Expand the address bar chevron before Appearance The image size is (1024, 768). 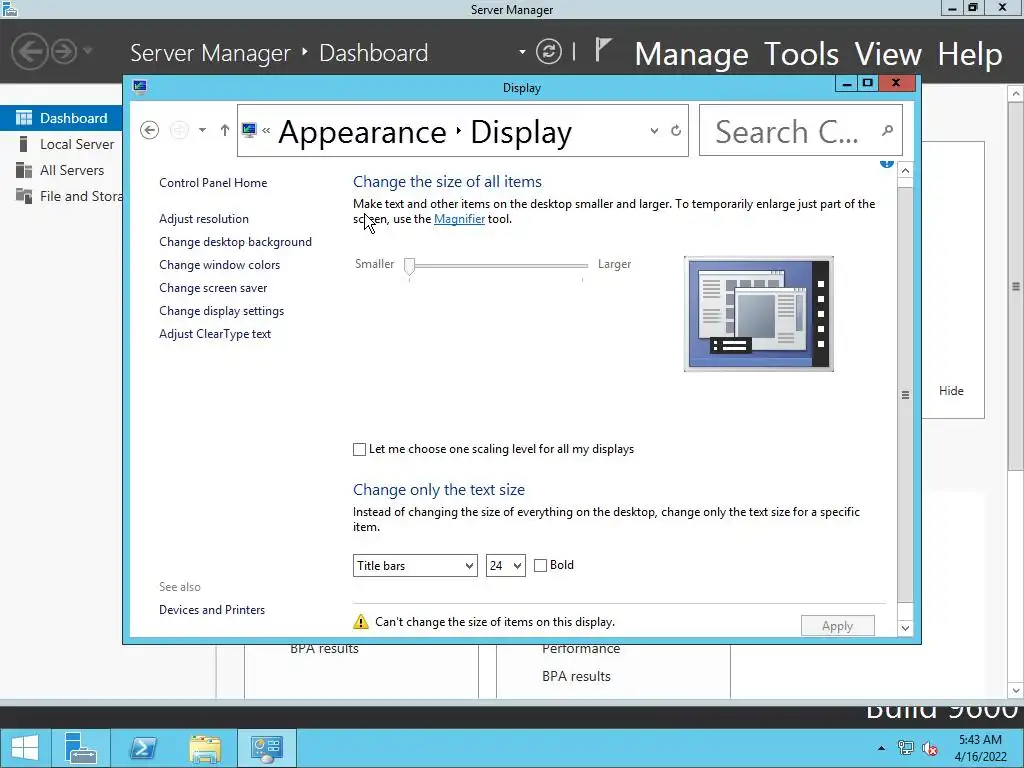point(266,131)
